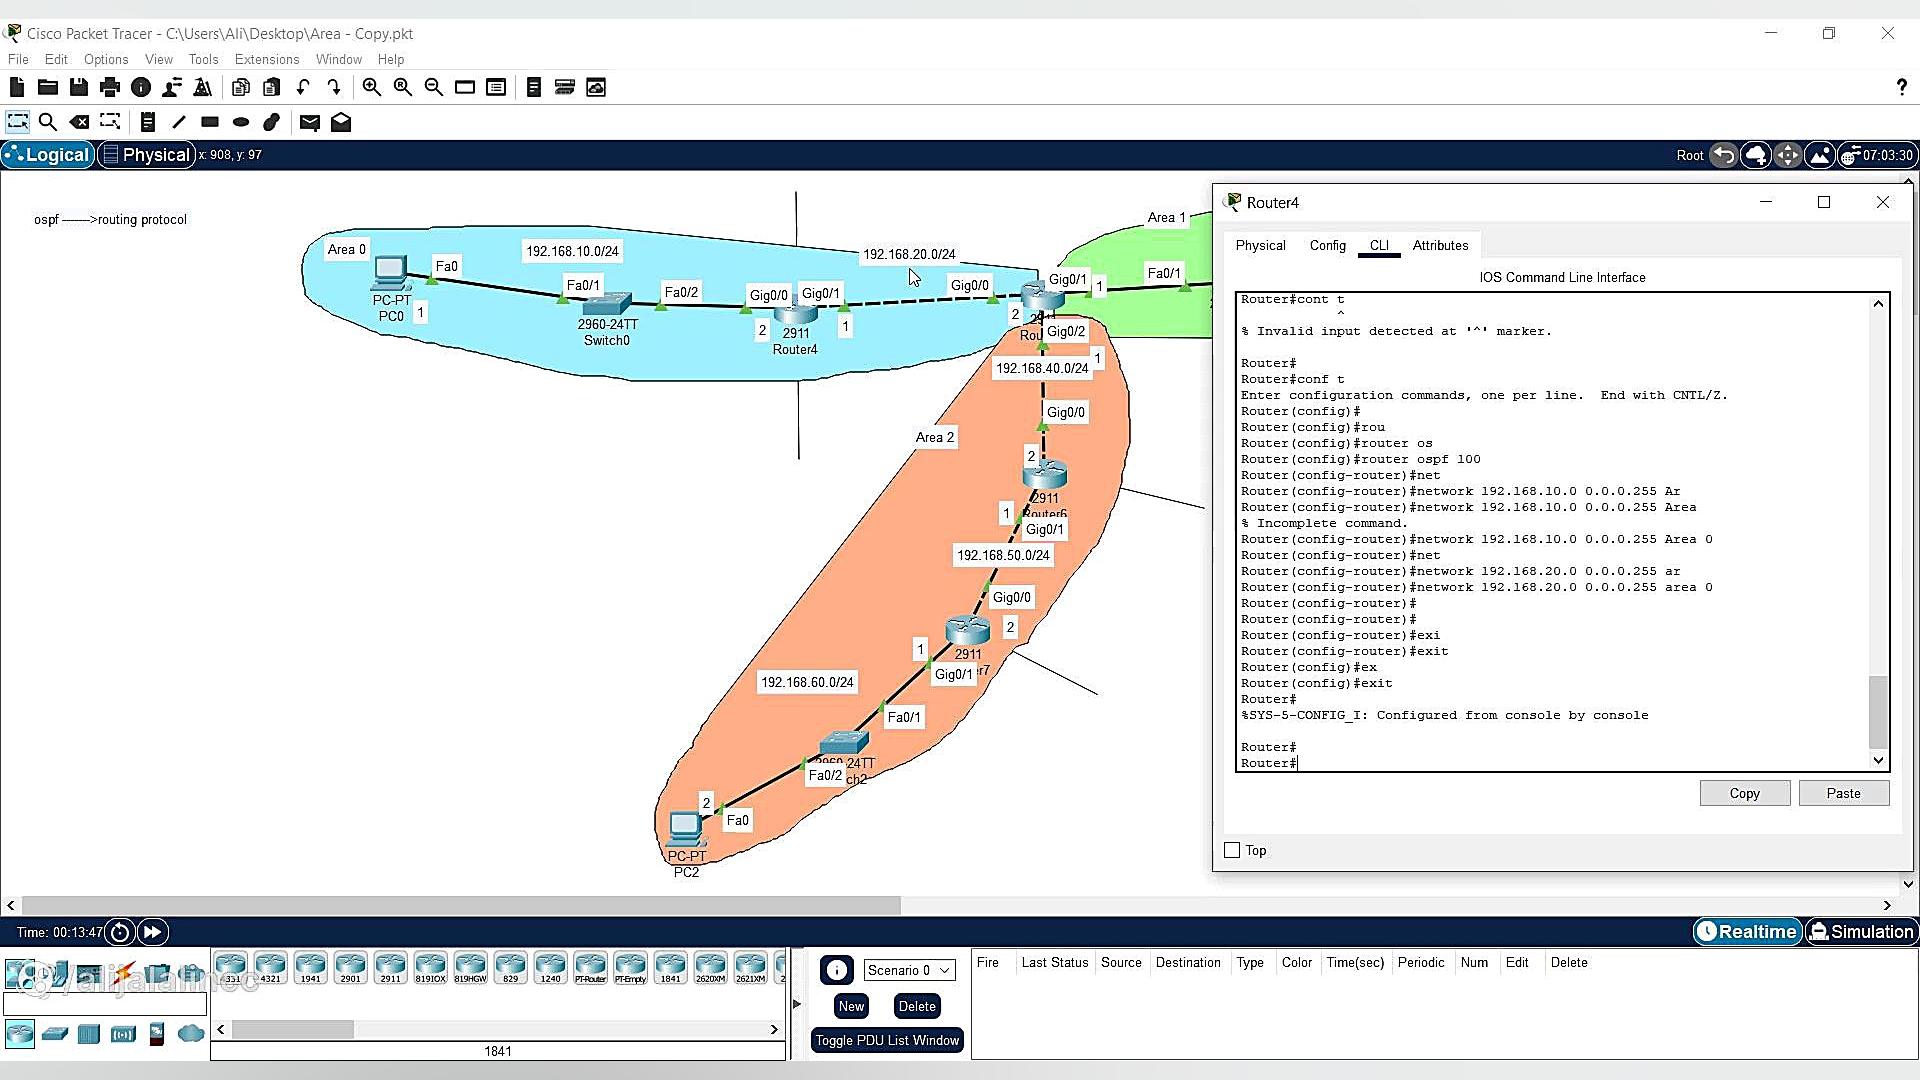Click the Copy button in CLI
This screenshot has width=1920, height=1080.
1744,793
